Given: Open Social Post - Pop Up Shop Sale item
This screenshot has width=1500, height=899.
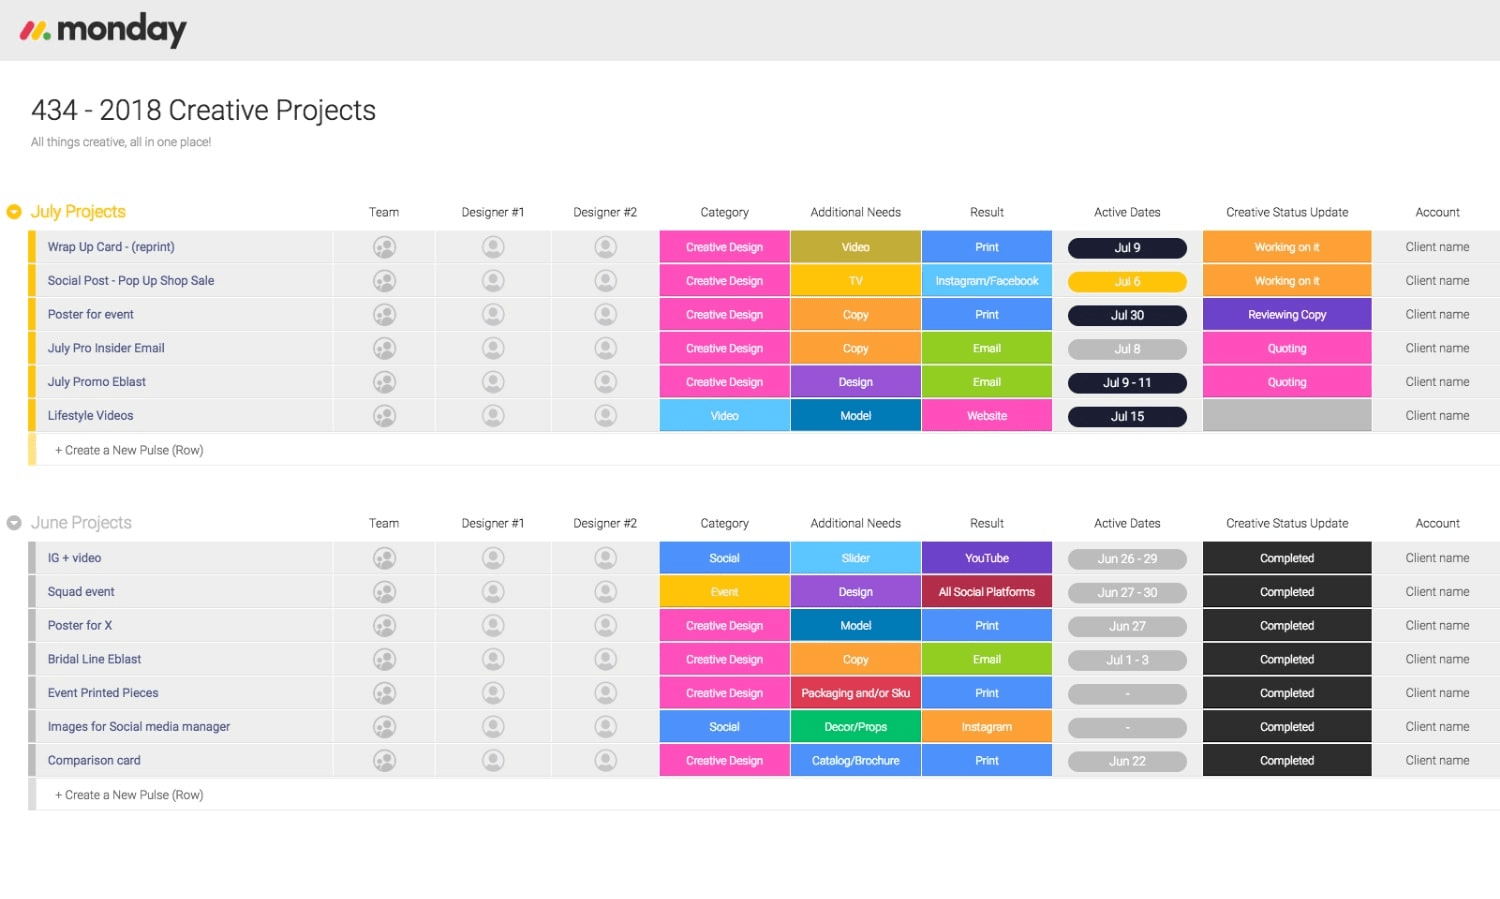Looking at the screenshot, I should pos(131,281).
